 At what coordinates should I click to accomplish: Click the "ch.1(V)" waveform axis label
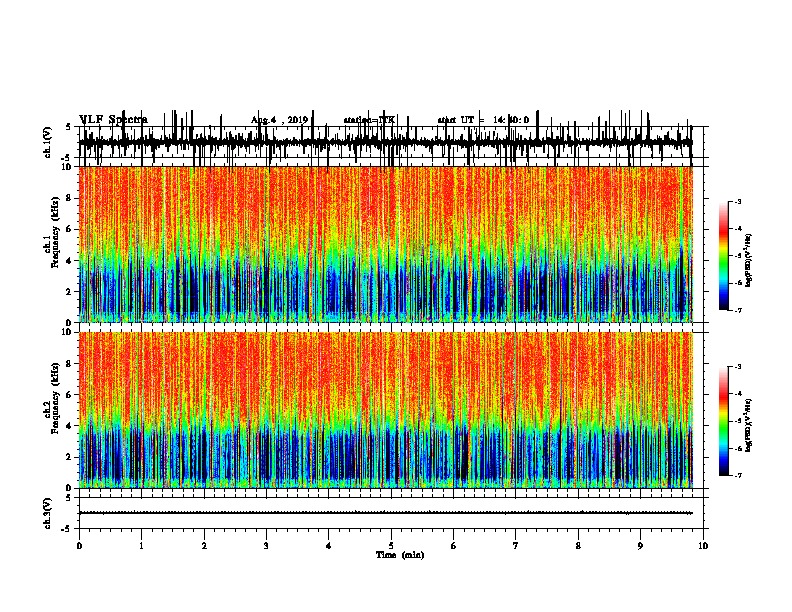(47, 142)
